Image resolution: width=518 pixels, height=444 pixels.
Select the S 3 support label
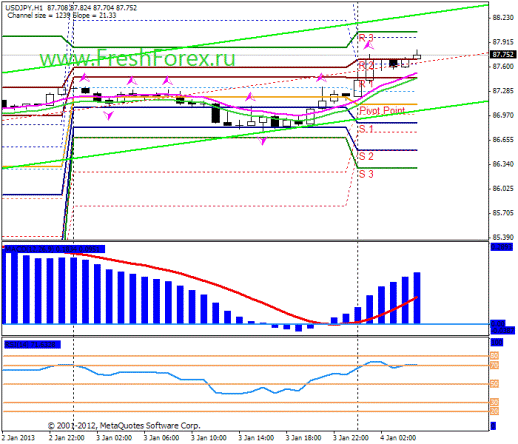pos(366,174)
